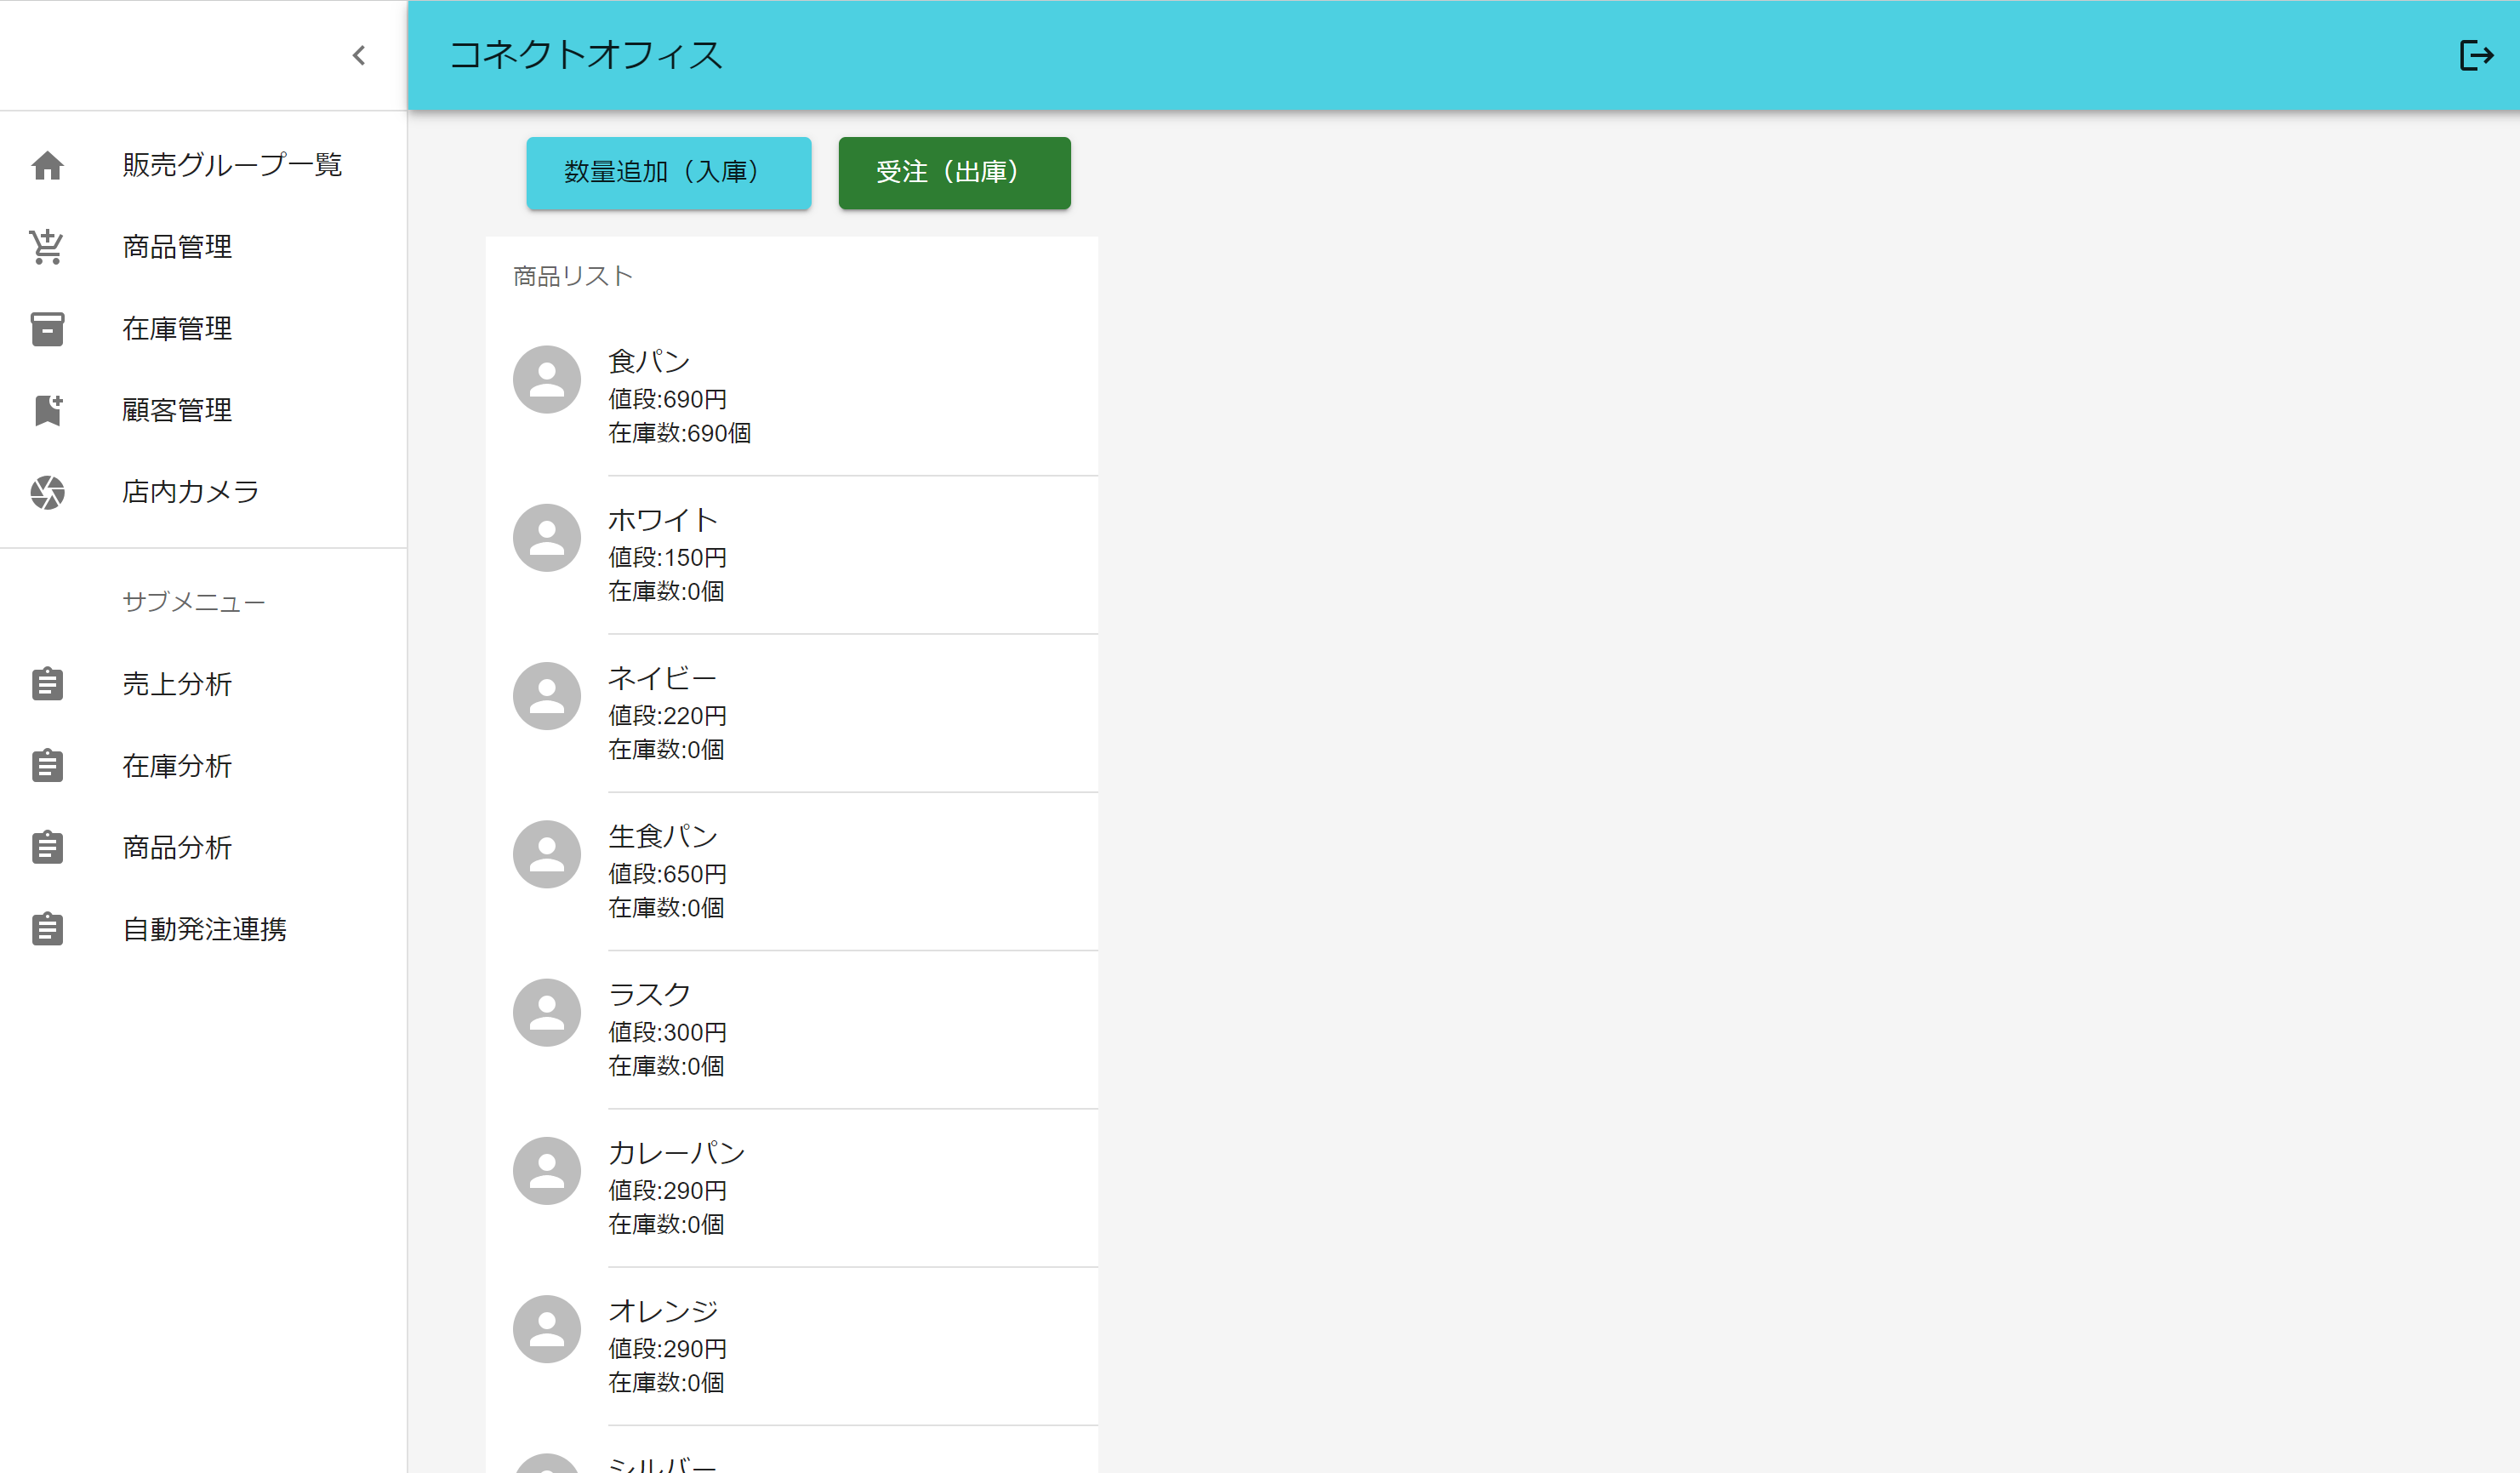Viewport: 2520px width, 1473px height.
Task: Click the 値段:650円 price text
Action: pyautogui.click(x=667, y=874)
